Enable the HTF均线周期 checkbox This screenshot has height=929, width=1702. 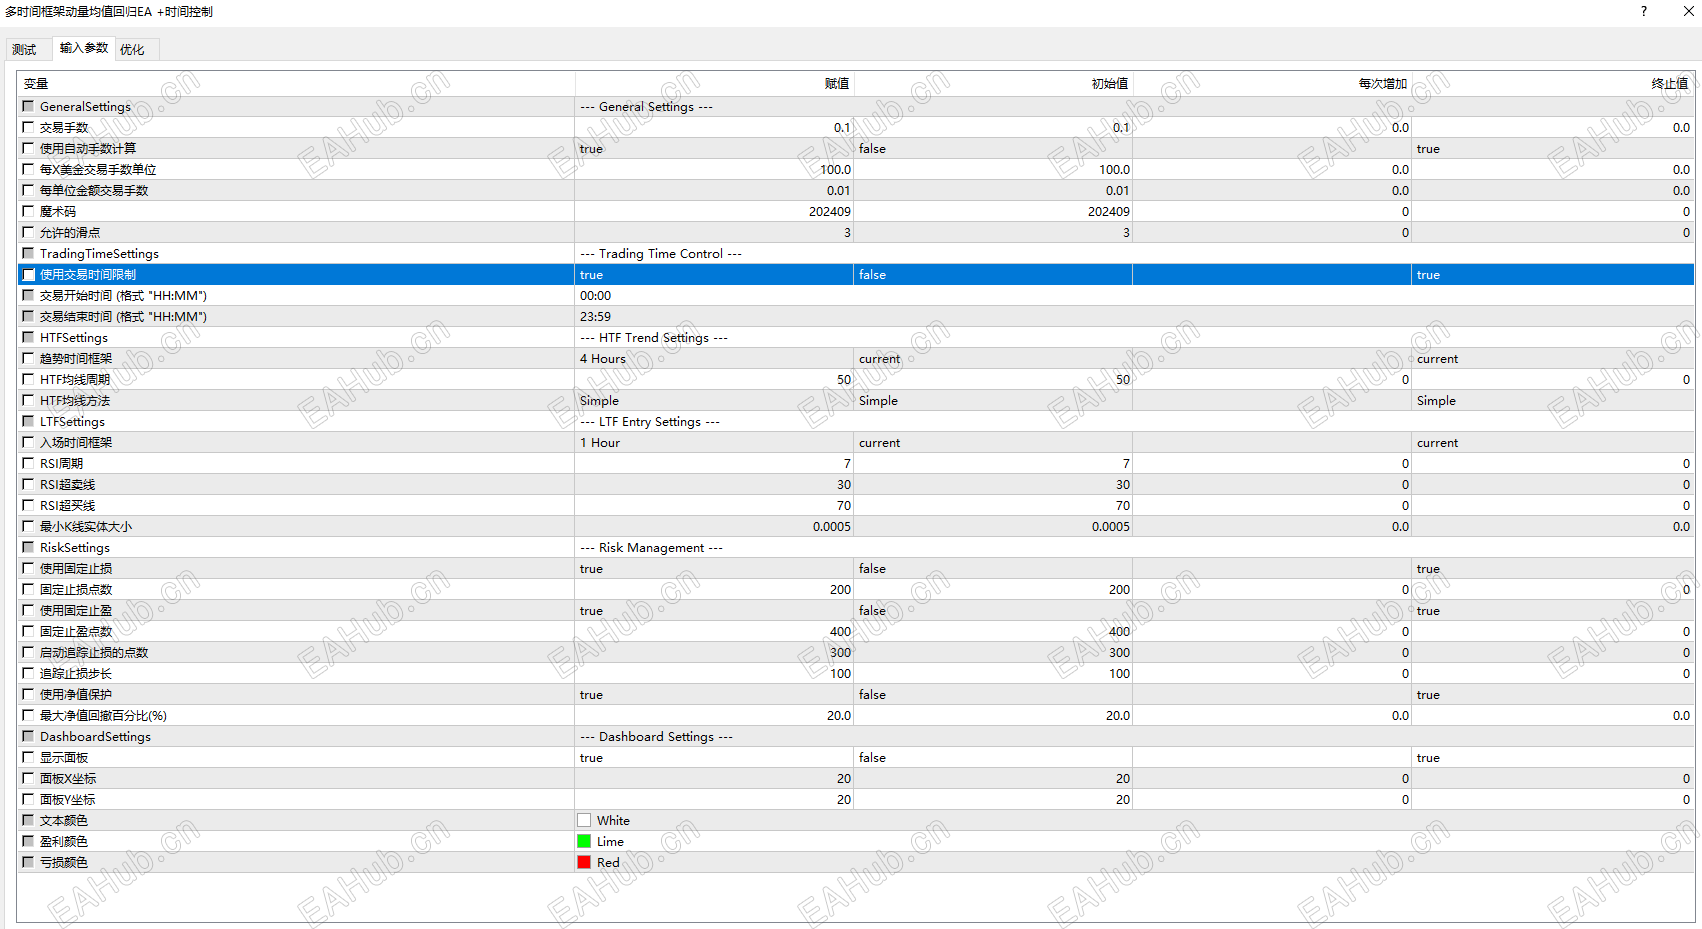point(28,379)
